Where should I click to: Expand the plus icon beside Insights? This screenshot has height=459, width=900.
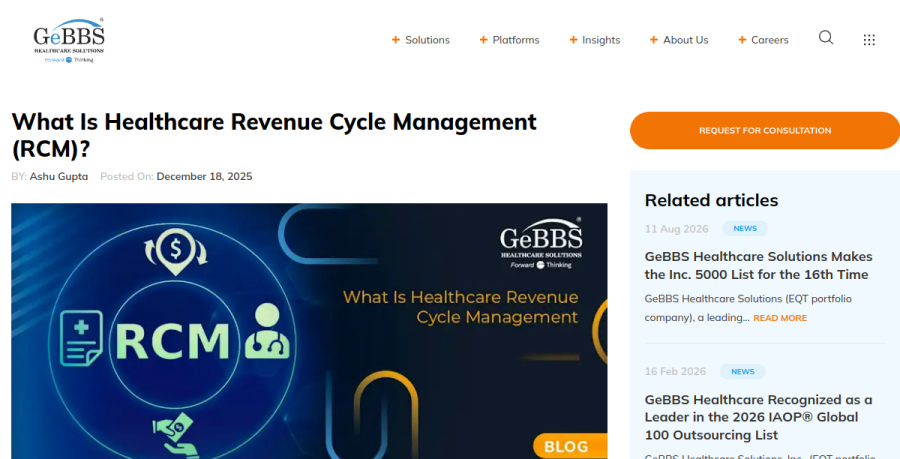pyautogui.click(x=573, y=40)
